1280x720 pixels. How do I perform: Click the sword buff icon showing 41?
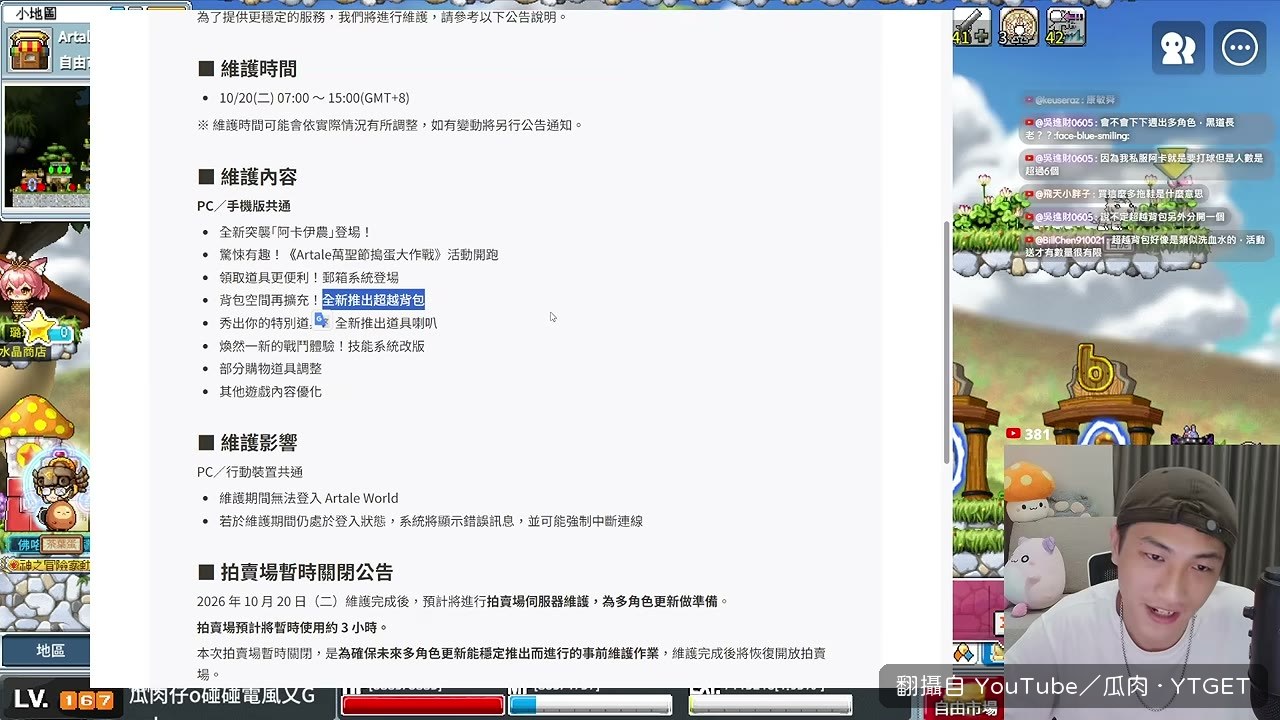coord(971,27)
